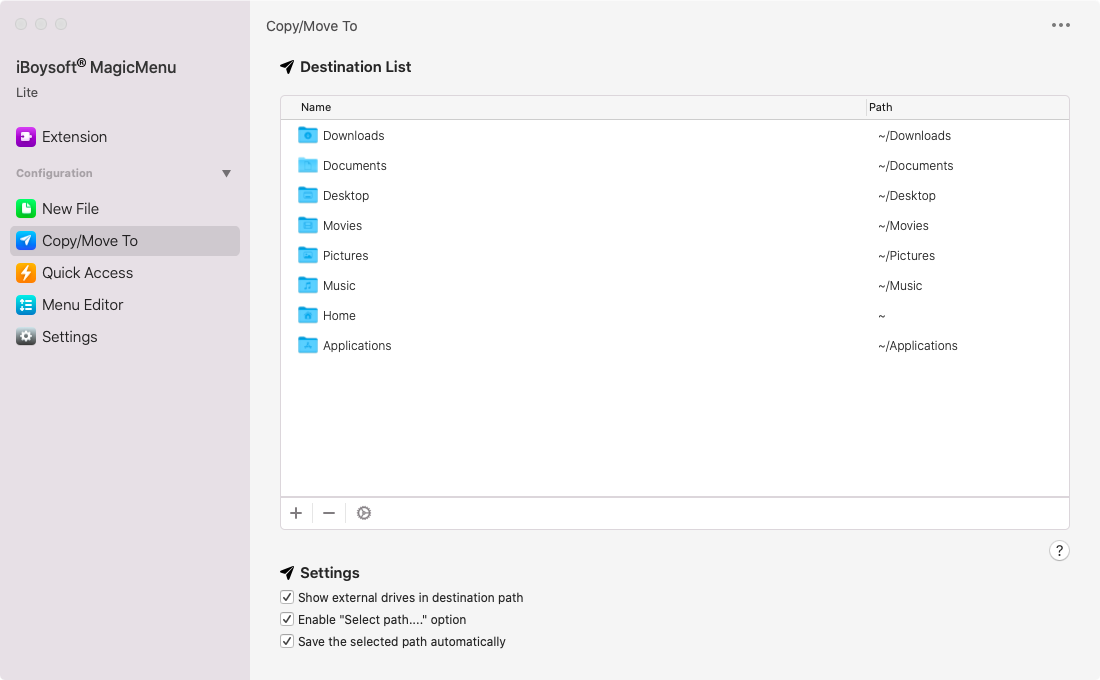Image resolution: width=1100 pixels, height=680 pixels.
Task: Toggle Enable "Select path...." option checkbox
Action: pos(286,619)
